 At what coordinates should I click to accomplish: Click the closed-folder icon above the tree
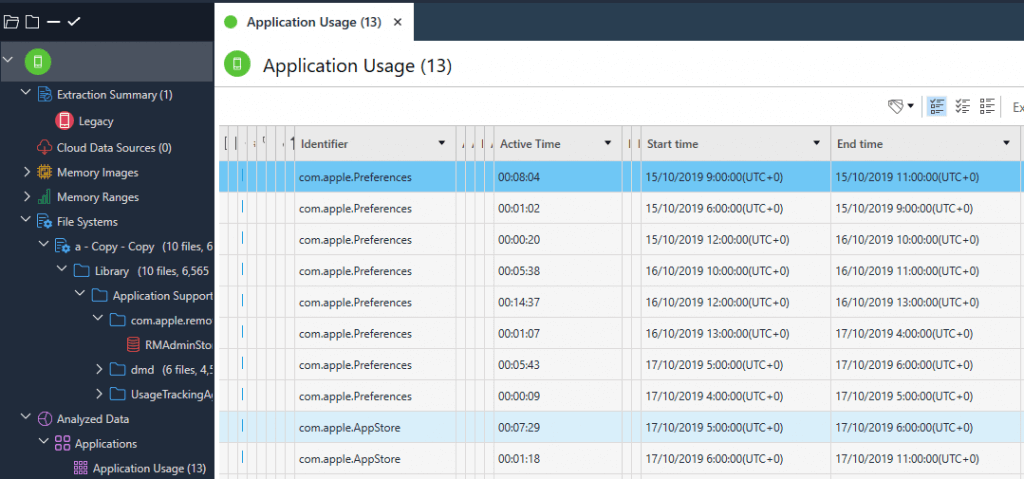pyautogui.click(x=32, y=22)
